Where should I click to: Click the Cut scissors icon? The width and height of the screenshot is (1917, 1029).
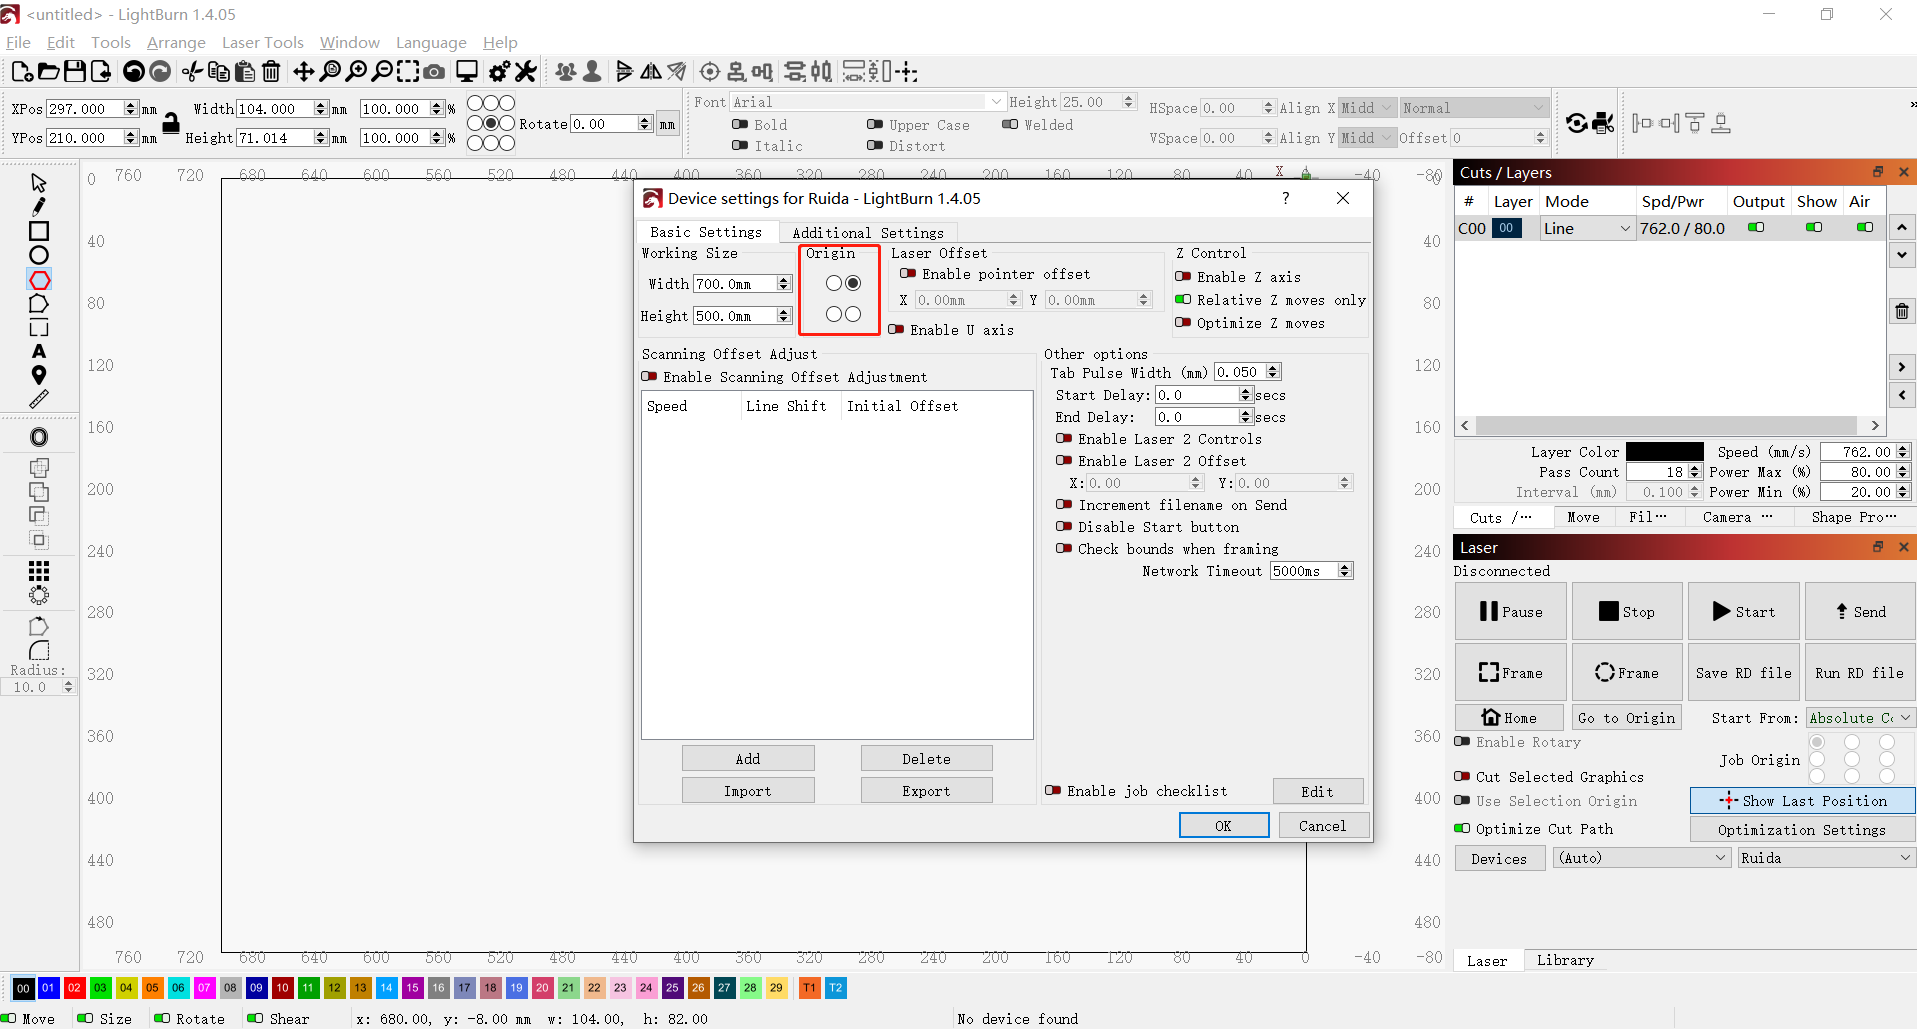192,72
